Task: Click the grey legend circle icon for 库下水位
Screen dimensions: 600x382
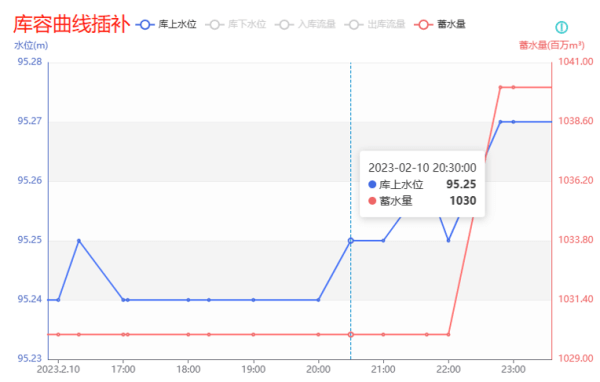Action: coord(215,25)
